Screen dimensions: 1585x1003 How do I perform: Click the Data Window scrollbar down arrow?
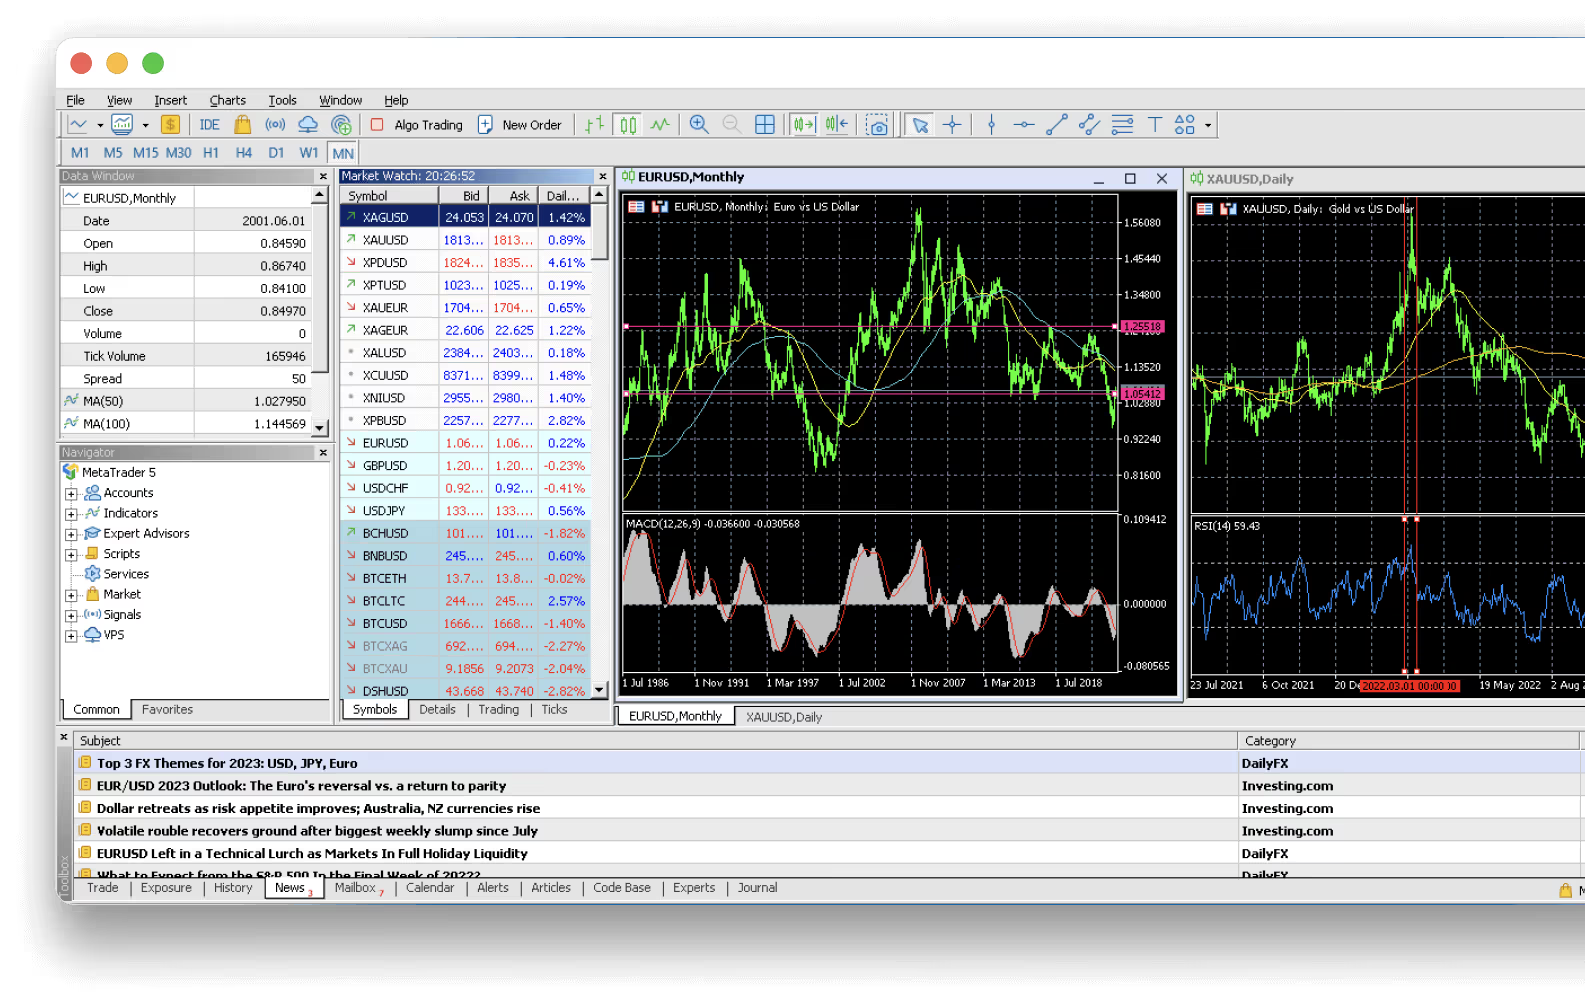point(320,427)
